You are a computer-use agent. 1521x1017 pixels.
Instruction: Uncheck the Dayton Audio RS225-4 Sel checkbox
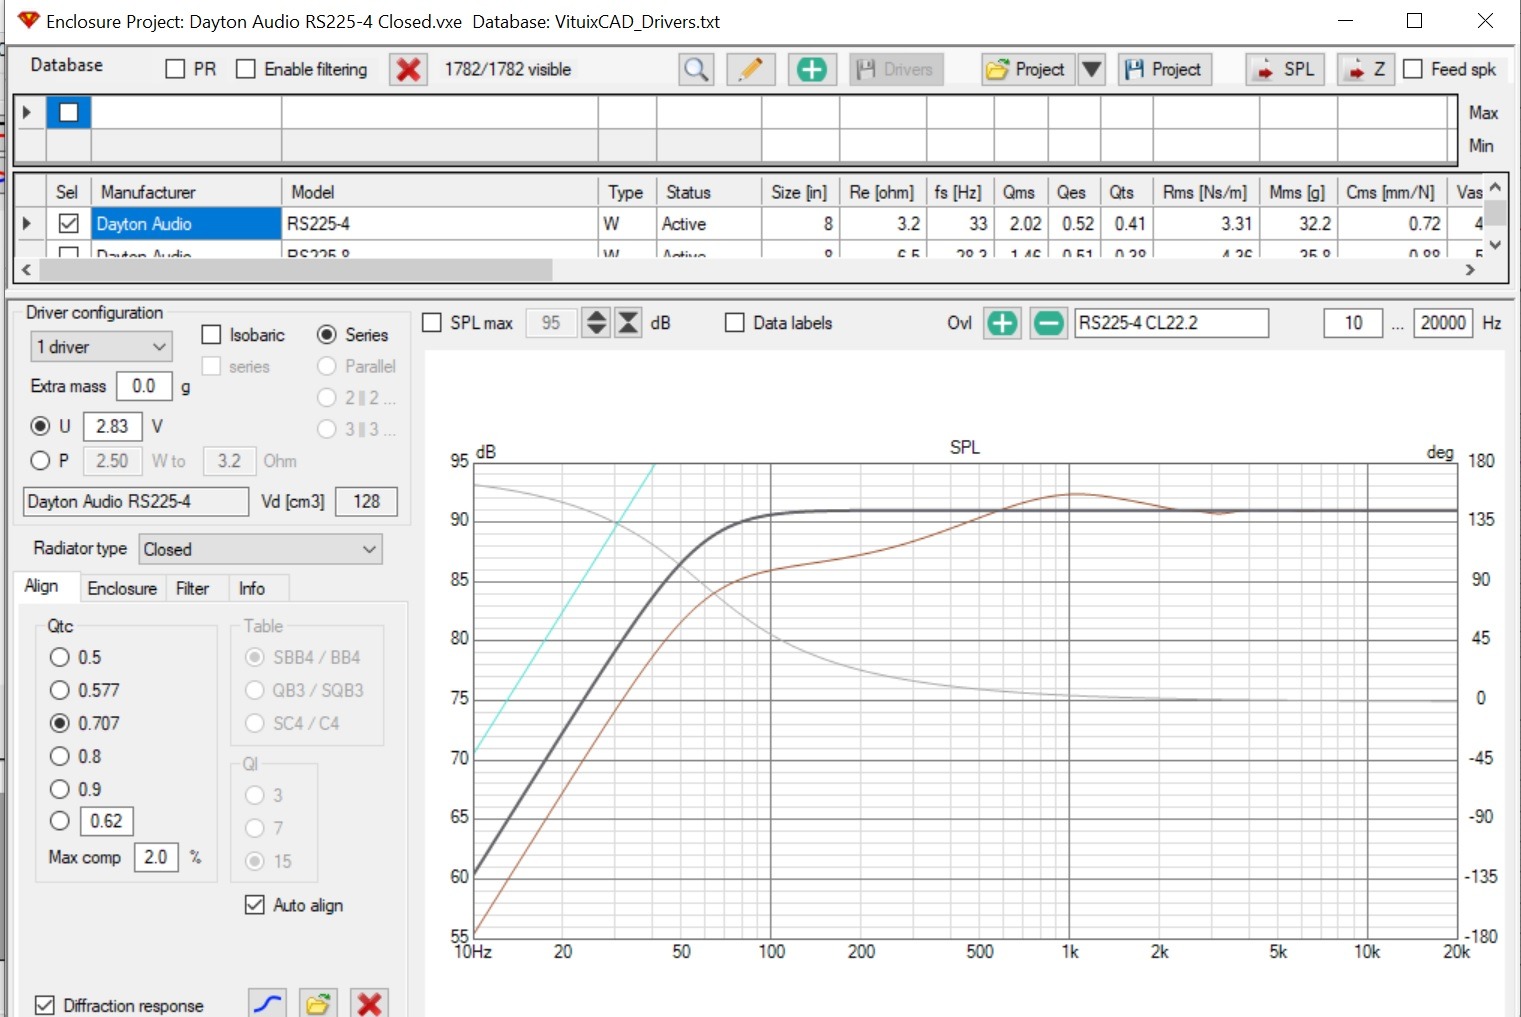tap(68, 223)
